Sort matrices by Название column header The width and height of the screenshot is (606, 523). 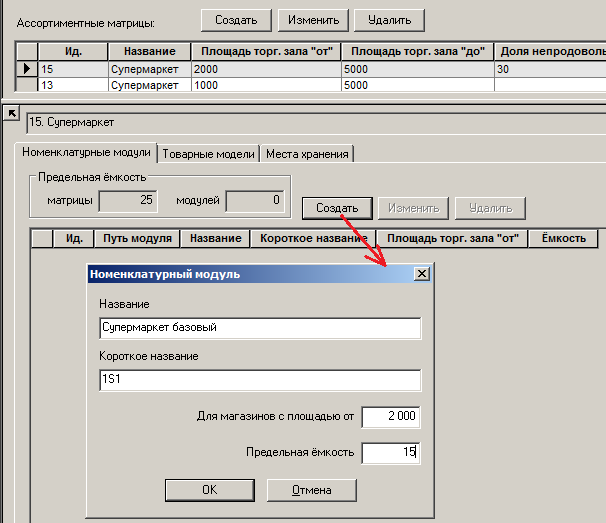(x=150, y=51)
